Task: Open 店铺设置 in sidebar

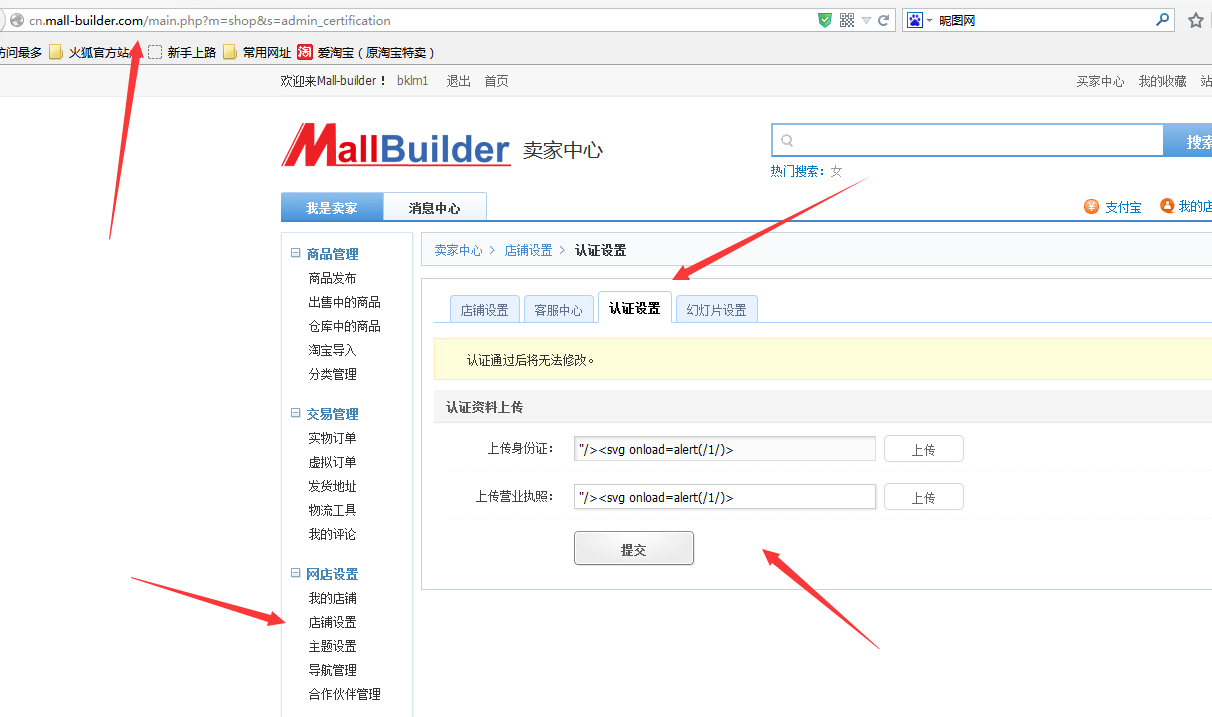Action: (332, 622)
